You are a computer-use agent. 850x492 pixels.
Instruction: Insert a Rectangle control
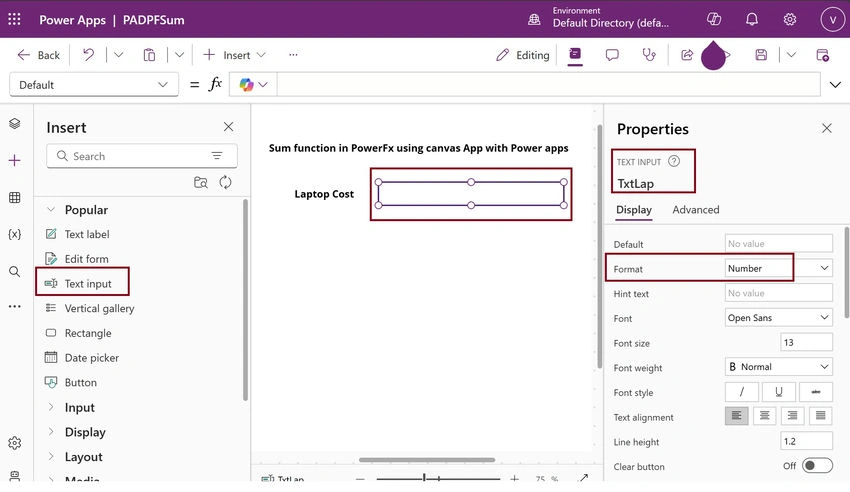coord(88,333)
